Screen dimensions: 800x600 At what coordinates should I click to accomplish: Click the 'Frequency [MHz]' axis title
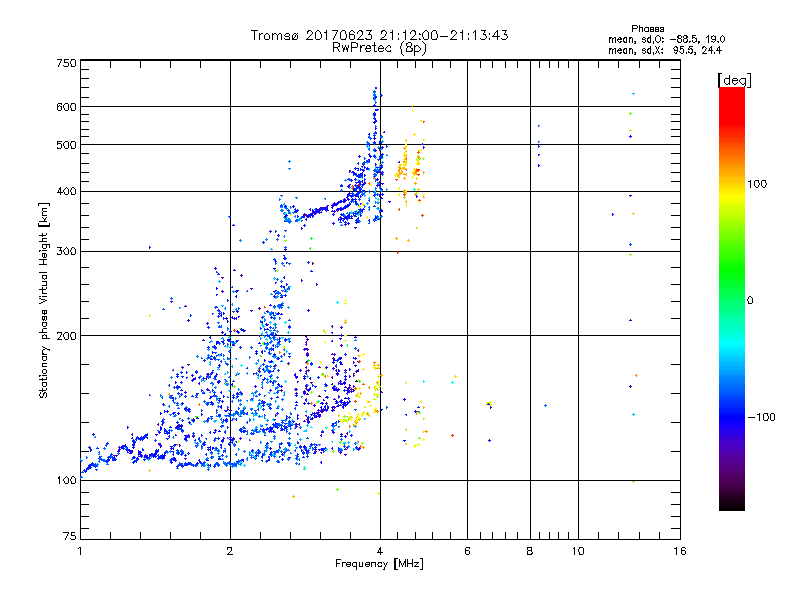click(x=379, y=564)
